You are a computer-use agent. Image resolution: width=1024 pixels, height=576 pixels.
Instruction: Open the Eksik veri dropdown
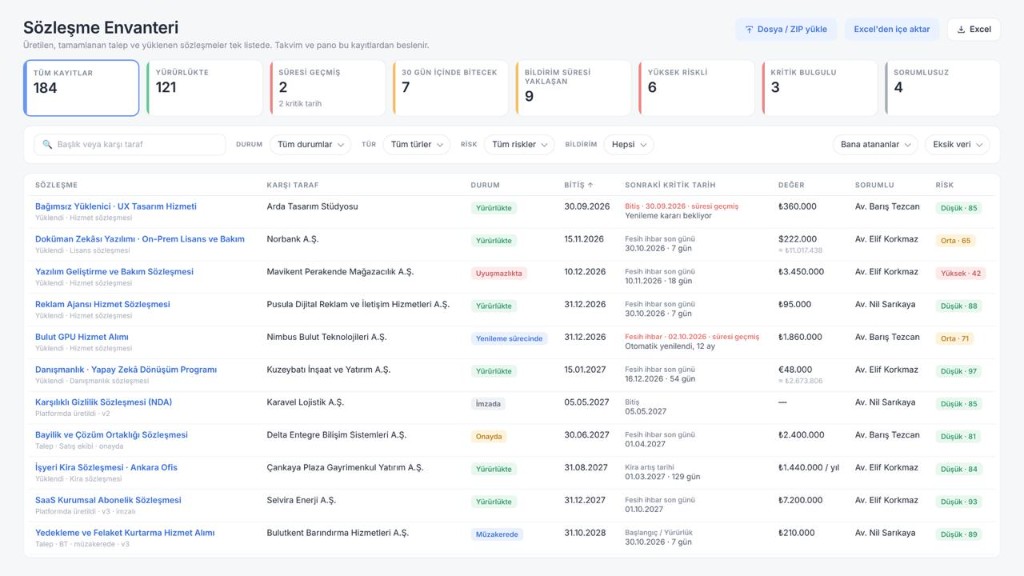(957, 144)
